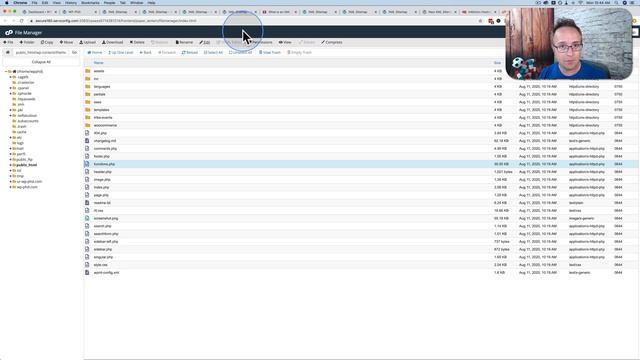
Task: Click the screenshot.png file icon
Action: (x=87, y=218)
